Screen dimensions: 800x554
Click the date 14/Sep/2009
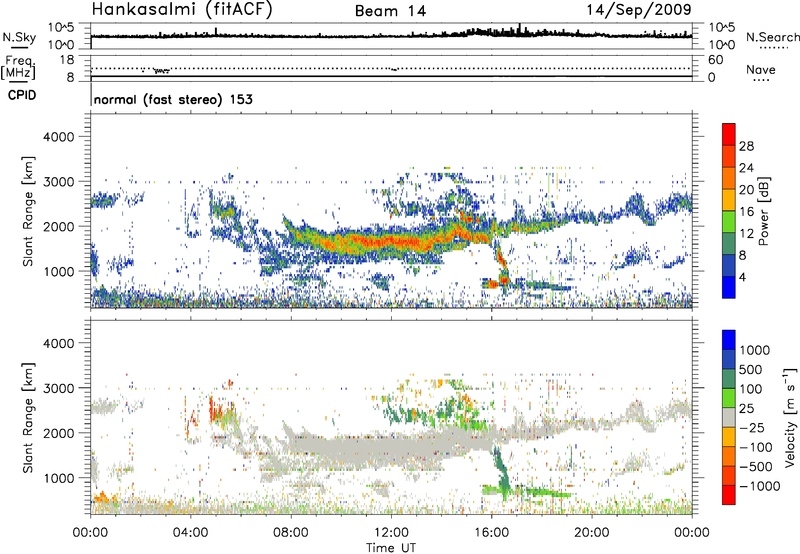(x=639, y=10)
